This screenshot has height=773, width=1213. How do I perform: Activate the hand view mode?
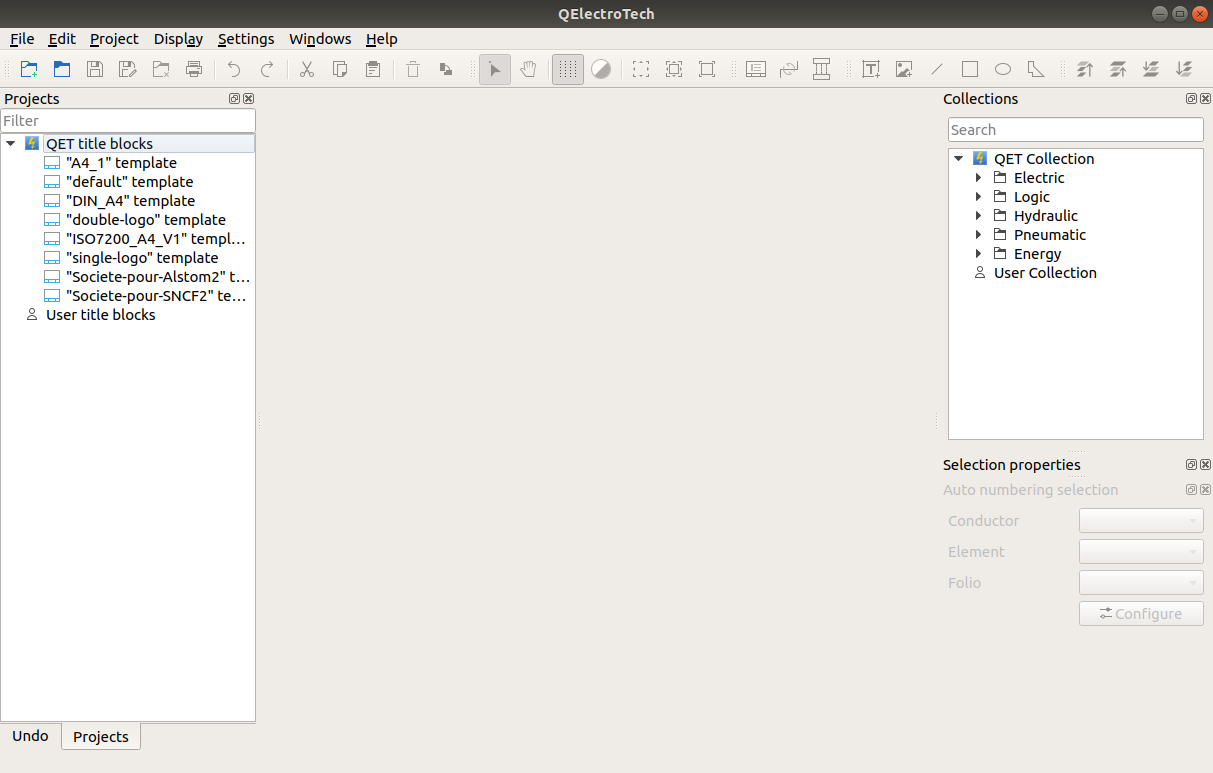click(528, 69)
